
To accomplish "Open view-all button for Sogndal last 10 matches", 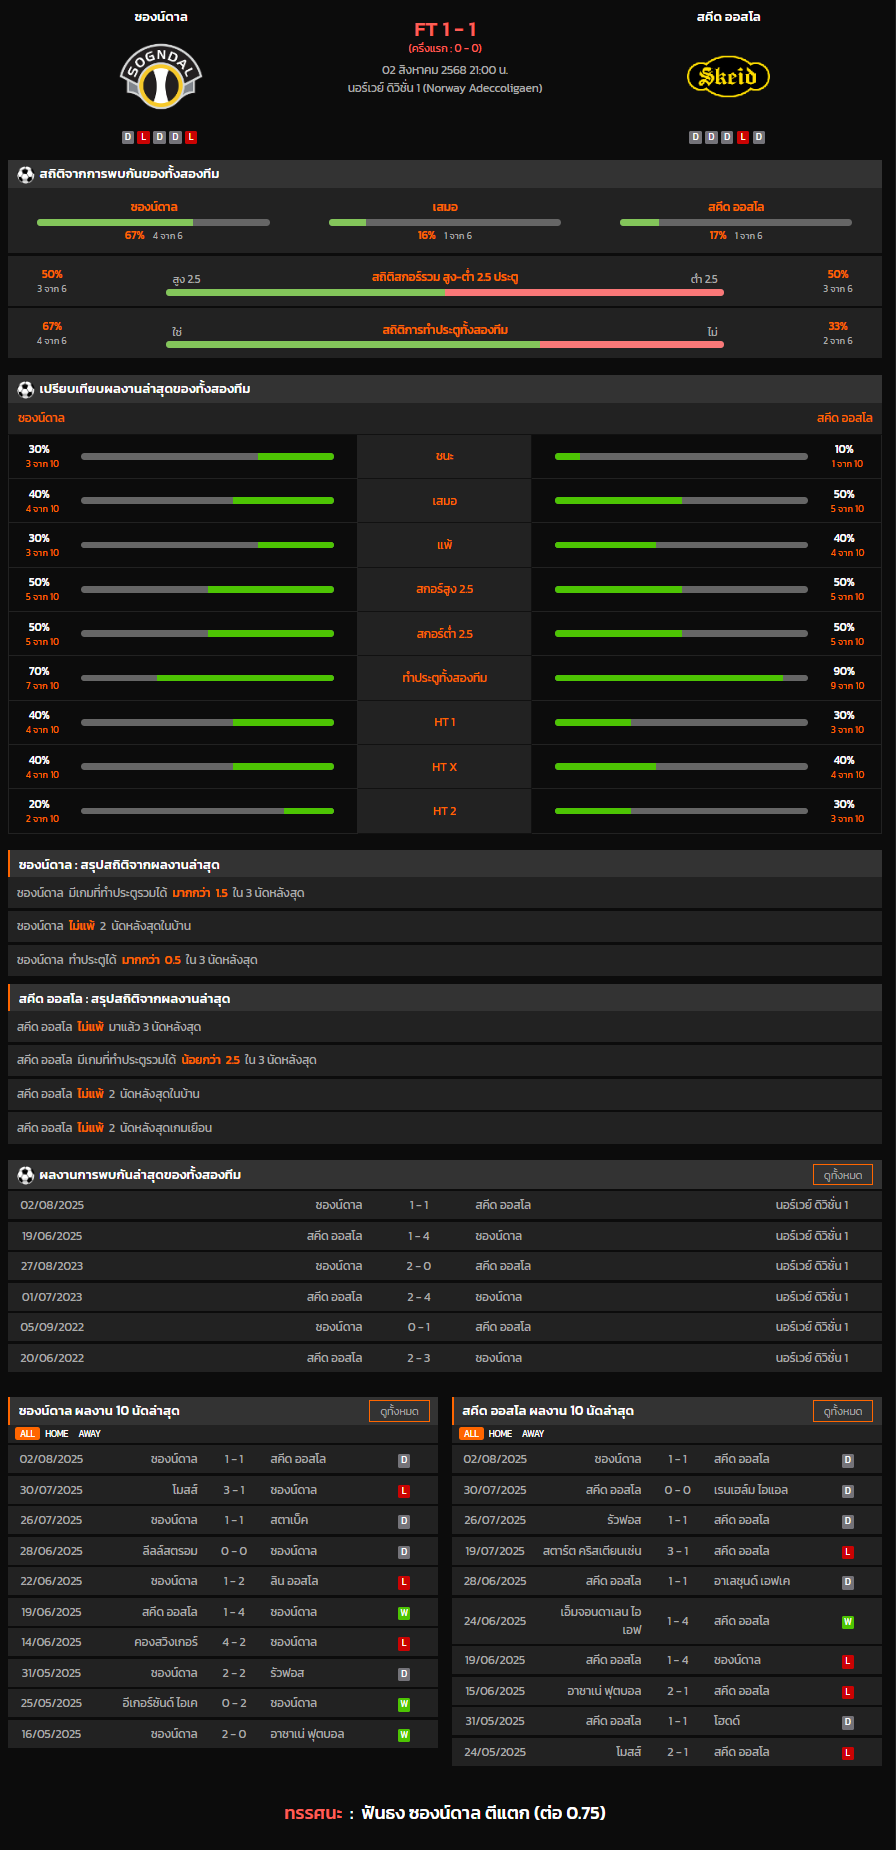I will coord(399,1411).
